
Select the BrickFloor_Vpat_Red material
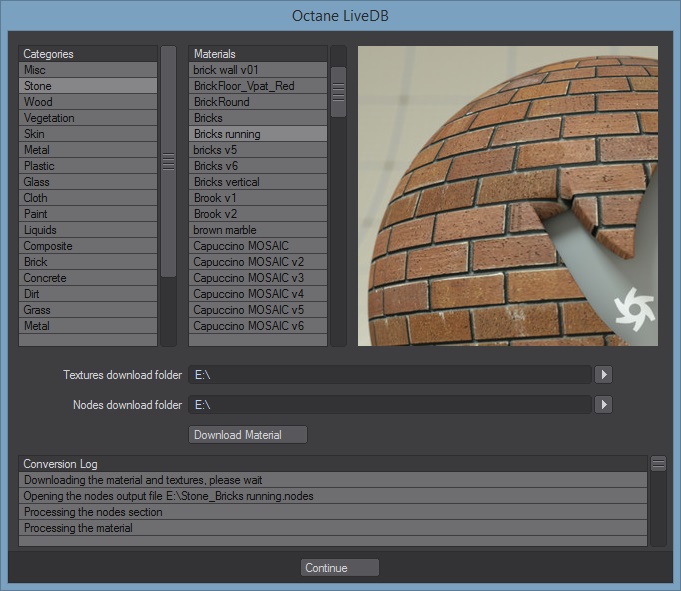258,86
